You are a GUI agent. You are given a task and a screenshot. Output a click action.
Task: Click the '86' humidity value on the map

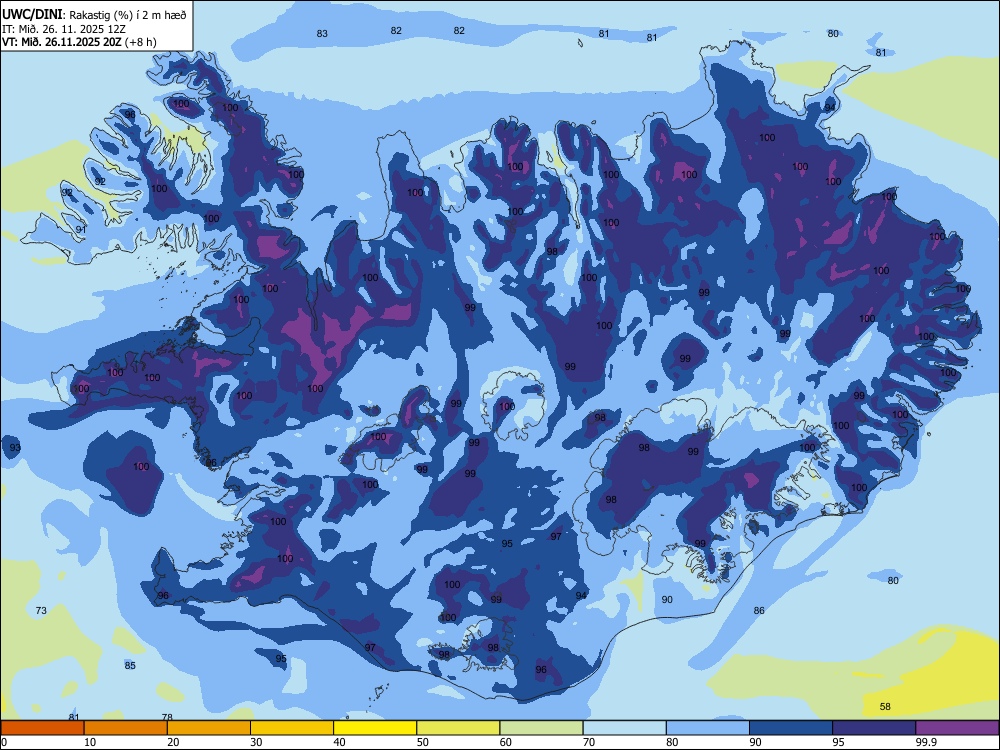pos(759,610)
